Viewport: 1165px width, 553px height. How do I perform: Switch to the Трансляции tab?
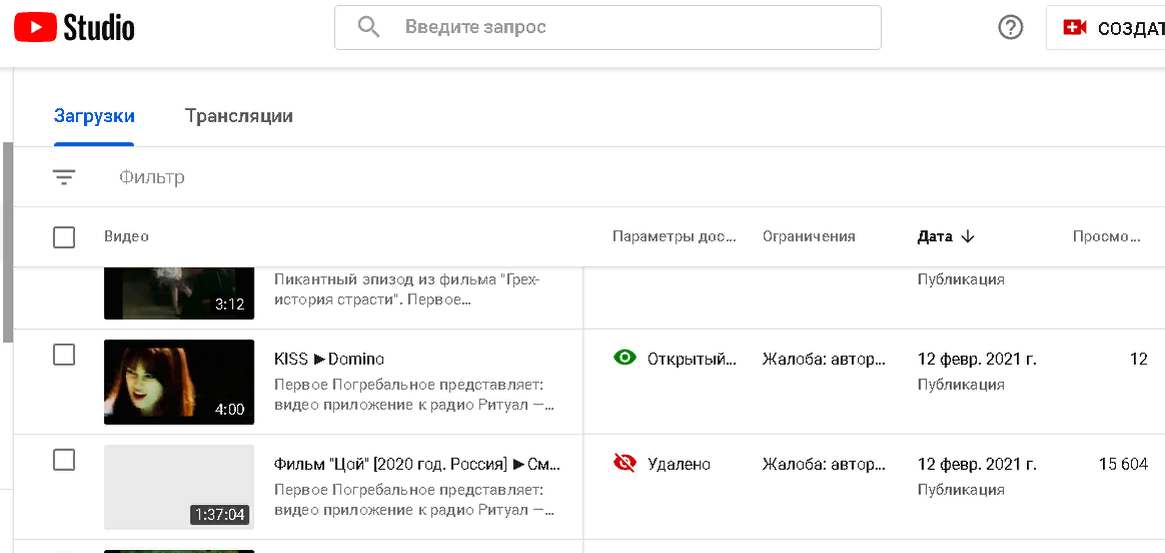click(x=238, y=116)
